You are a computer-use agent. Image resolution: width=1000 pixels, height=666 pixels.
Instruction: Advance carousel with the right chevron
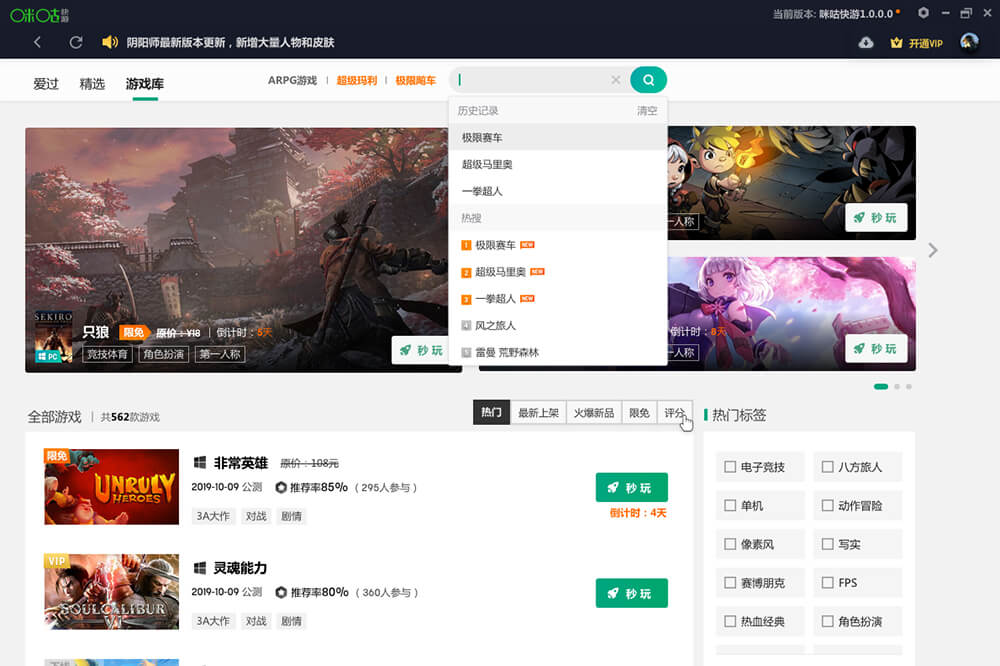click(x=932, y=250)
